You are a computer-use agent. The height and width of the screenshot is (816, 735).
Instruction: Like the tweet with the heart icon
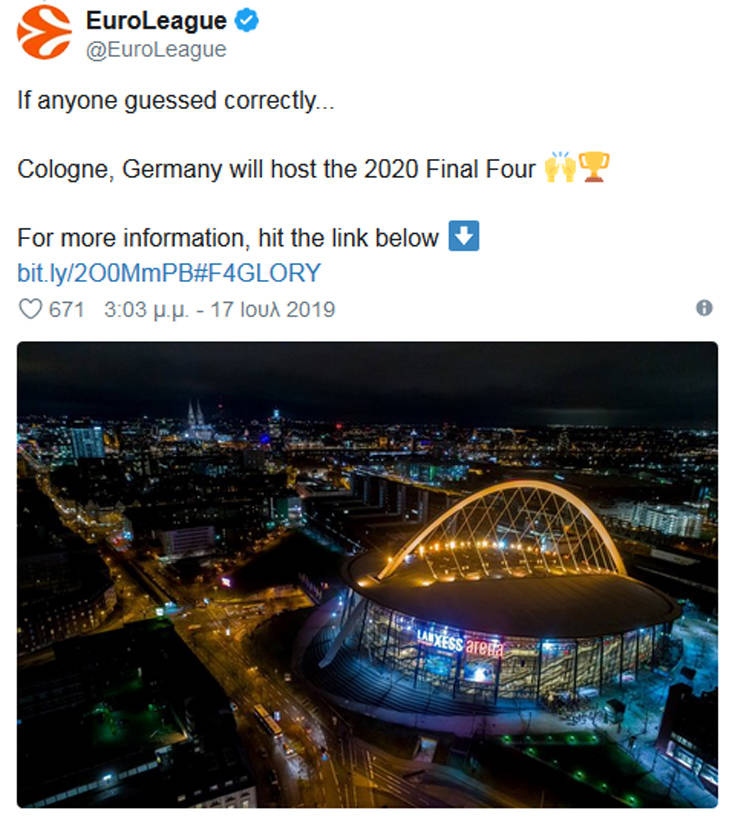tap(31, 309)
